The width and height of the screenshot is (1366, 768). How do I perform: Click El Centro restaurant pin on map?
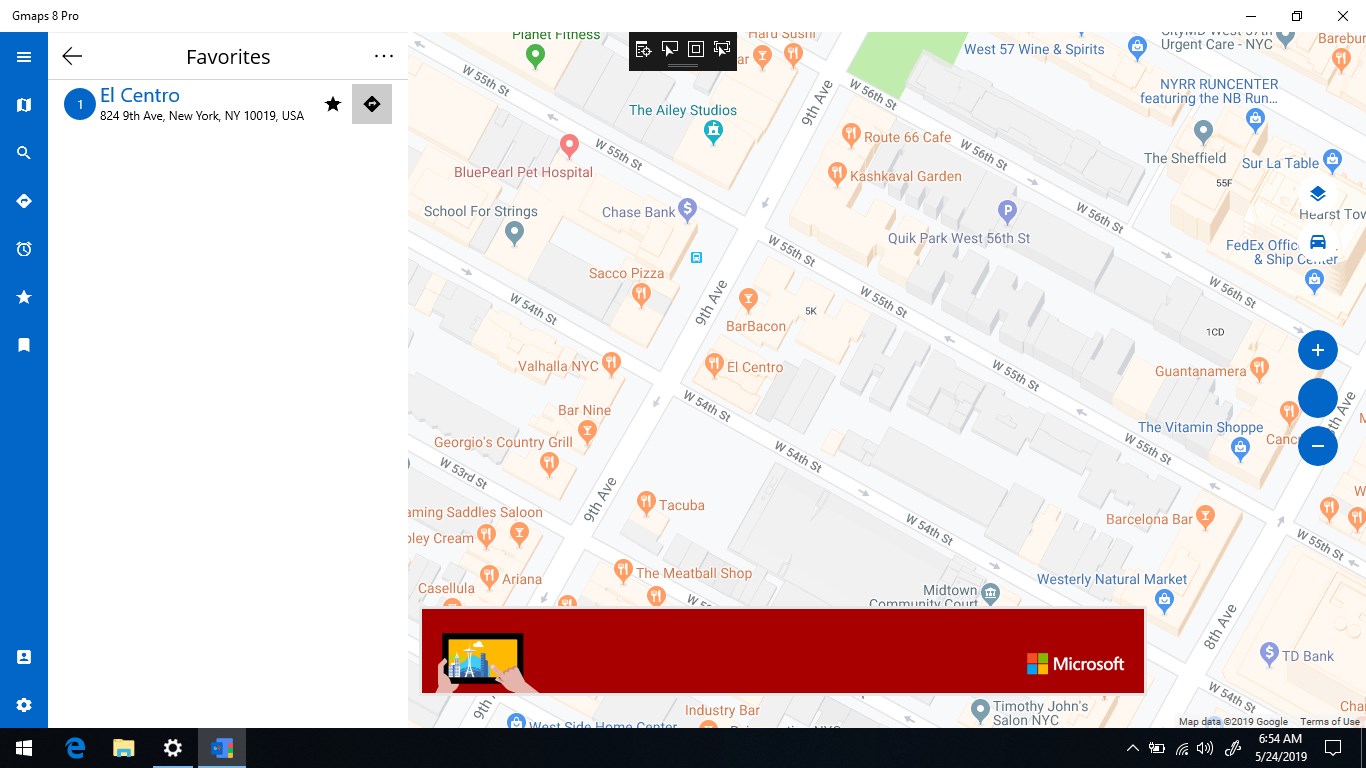[713, 365]
